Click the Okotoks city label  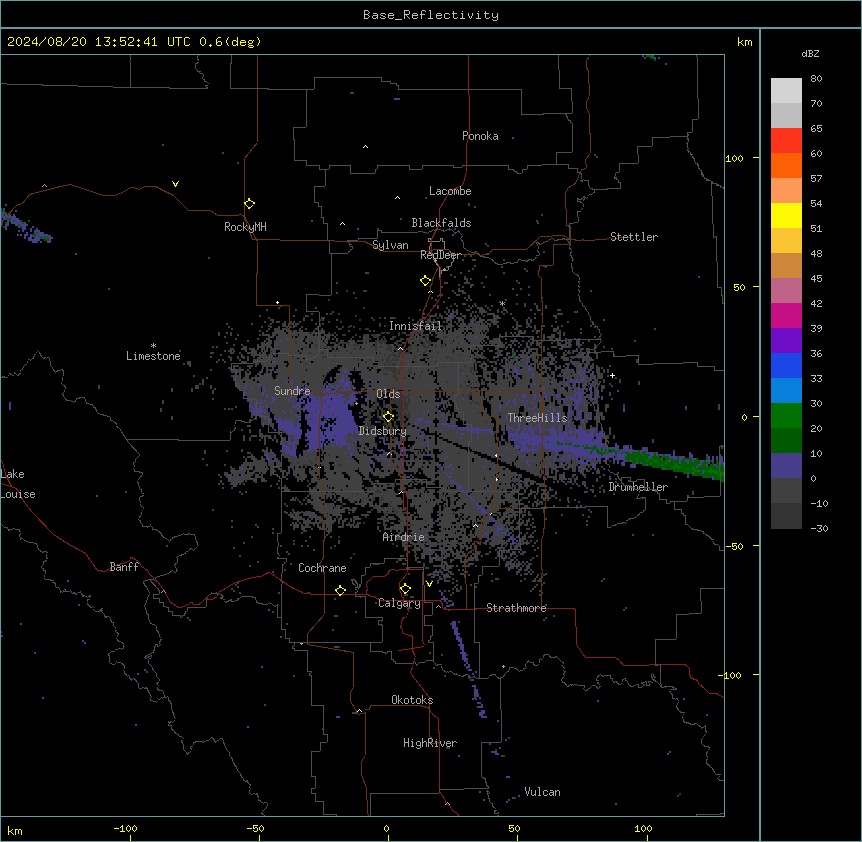pyautogui.click(x=412, y=700)
